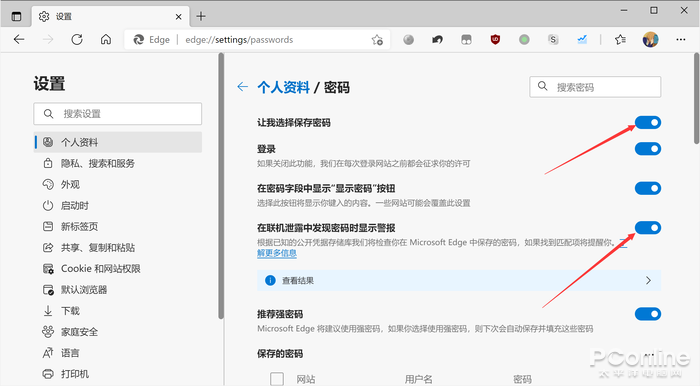Click the 用户名 column header

418,379
